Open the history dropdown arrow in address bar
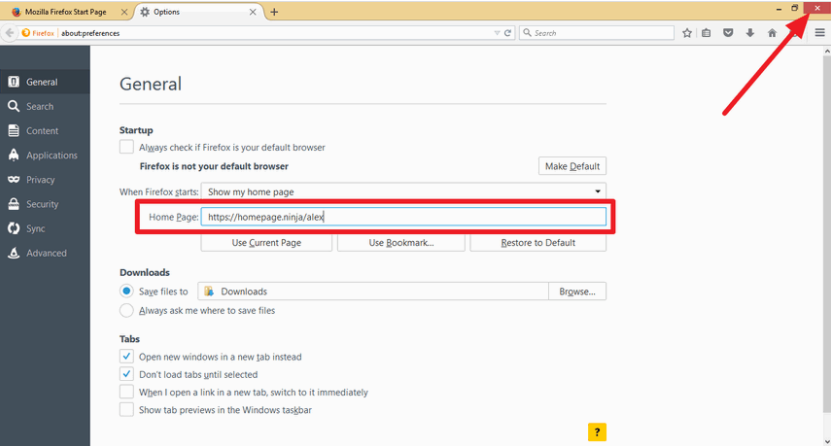The height and width of the screenshot is (446, 831). pyautogui.click(x=497, y=33)
